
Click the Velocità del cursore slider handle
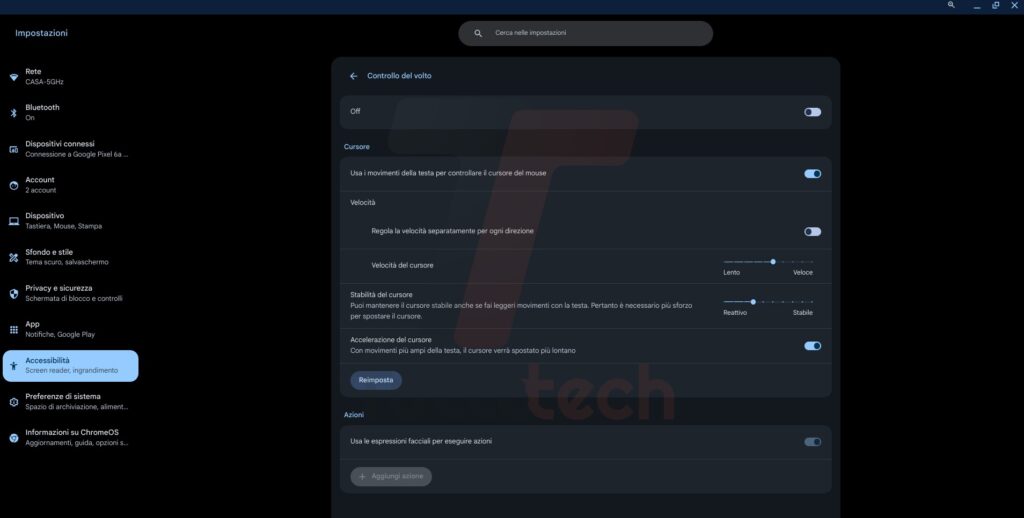tap(773, 262)
